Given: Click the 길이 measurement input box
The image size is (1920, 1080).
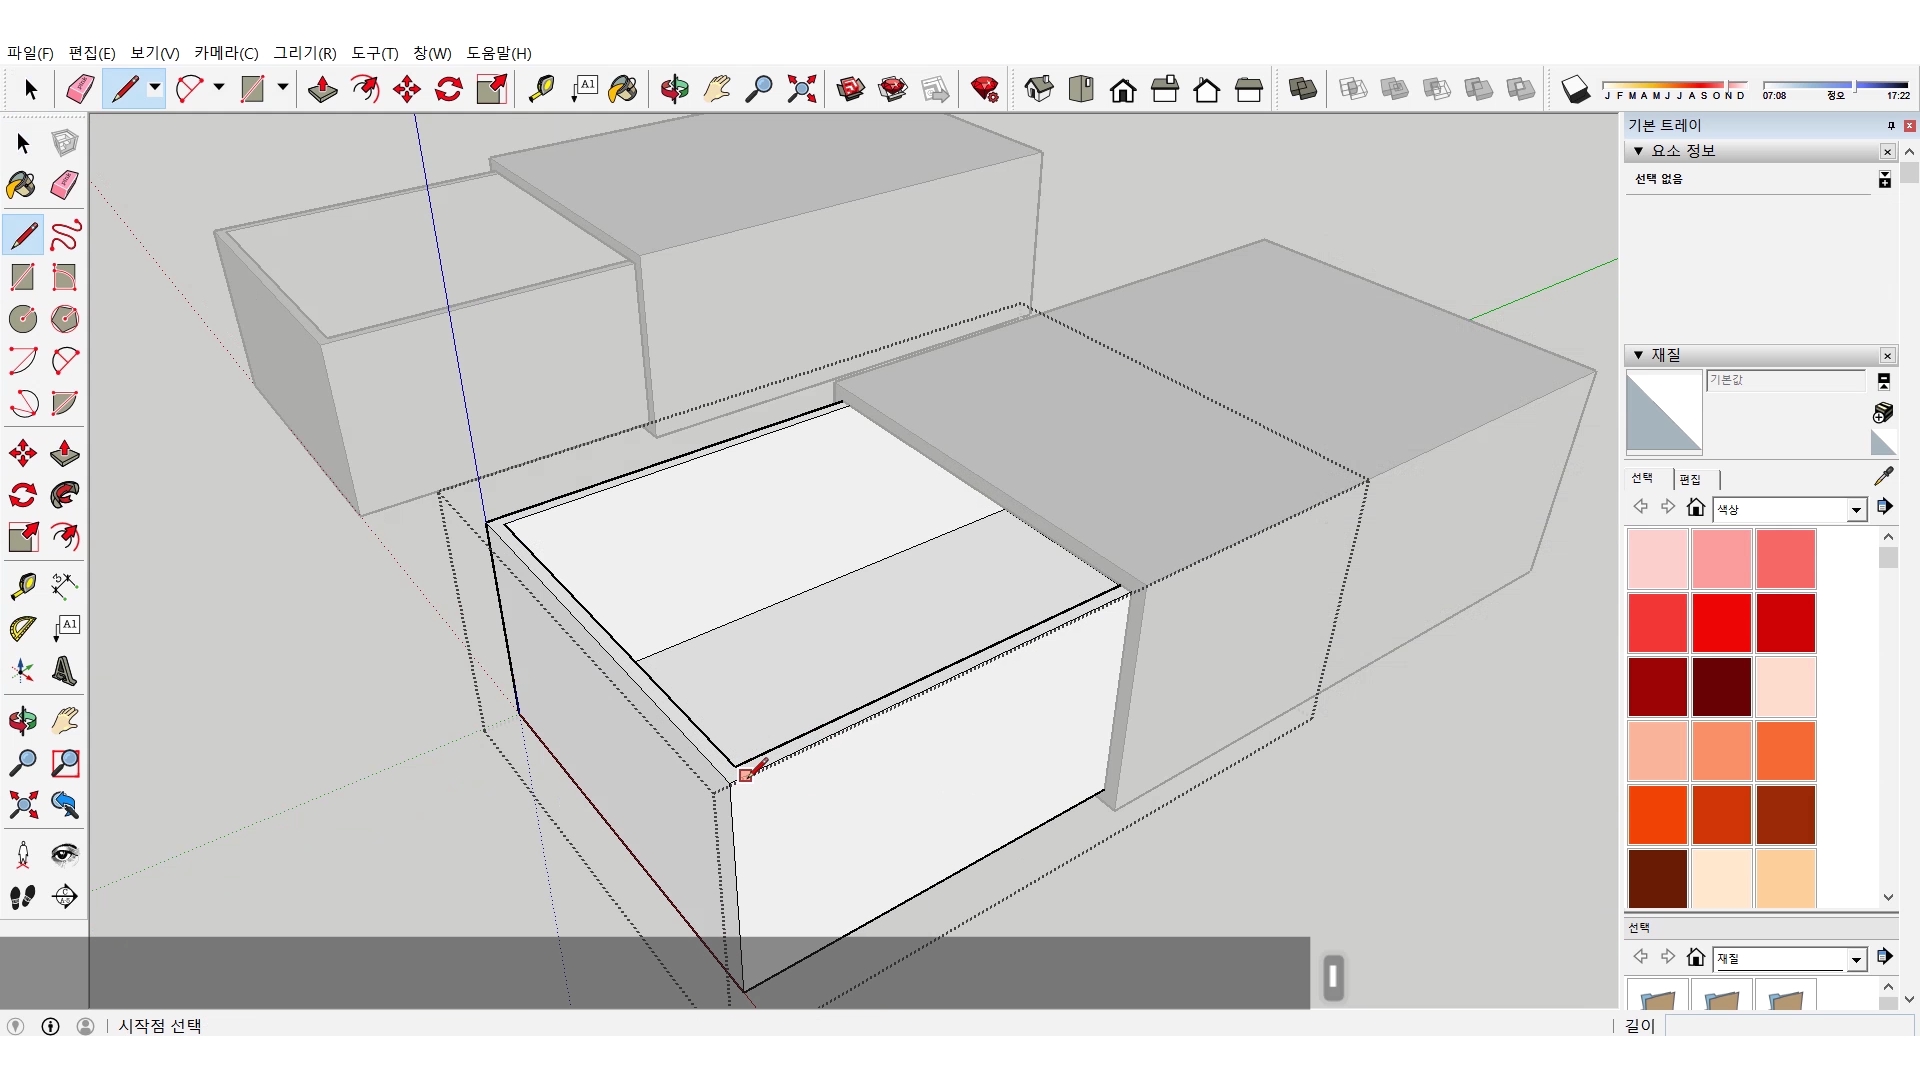Looking at the screenshot, I should [1788, 1026].
